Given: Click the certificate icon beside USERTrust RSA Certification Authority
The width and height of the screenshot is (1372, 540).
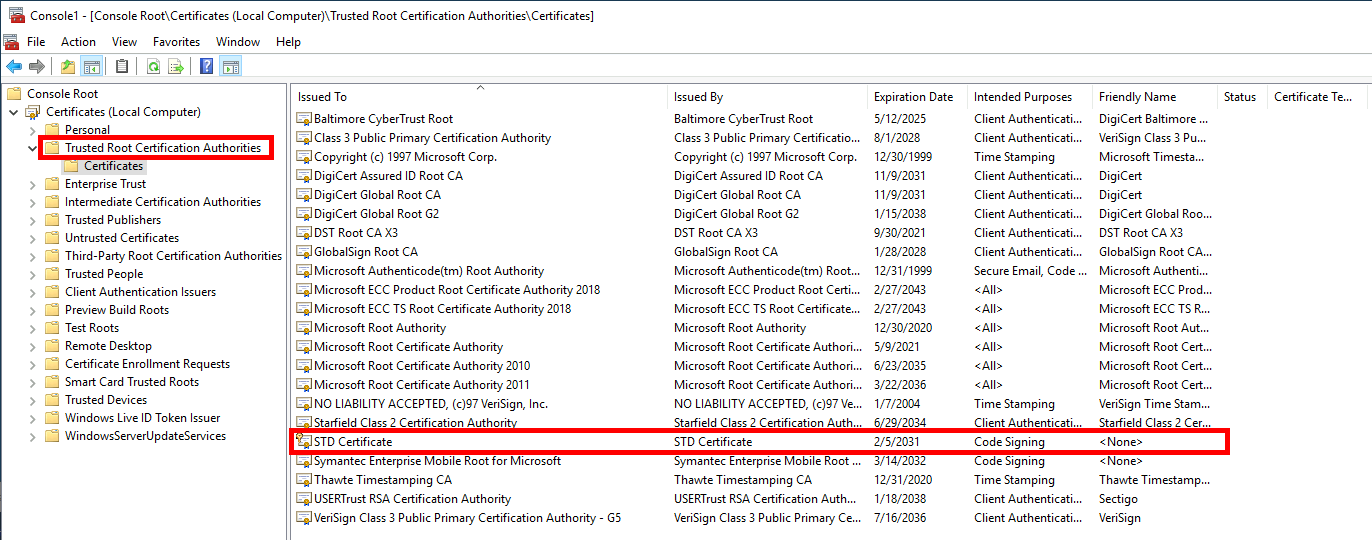Looking at the screenshot, I should 304,499.
